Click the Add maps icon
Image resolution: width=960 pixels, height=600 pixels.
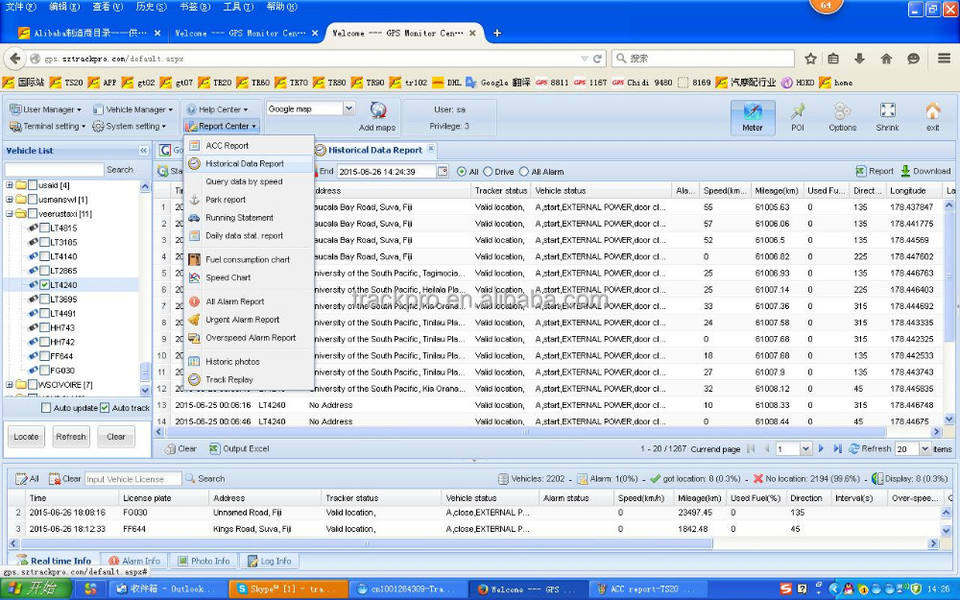click(x=377, y=113)
